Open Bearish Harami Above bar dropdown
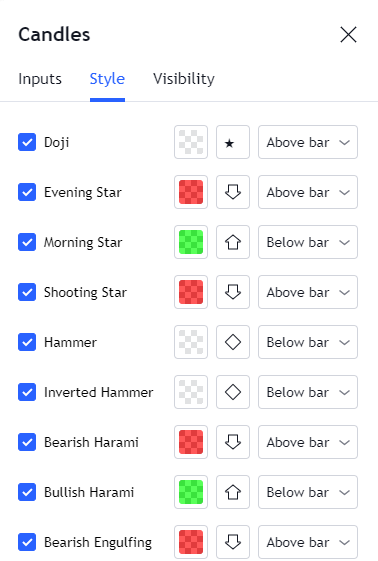This screenshot has height=561, width=378. click(308, 442)
